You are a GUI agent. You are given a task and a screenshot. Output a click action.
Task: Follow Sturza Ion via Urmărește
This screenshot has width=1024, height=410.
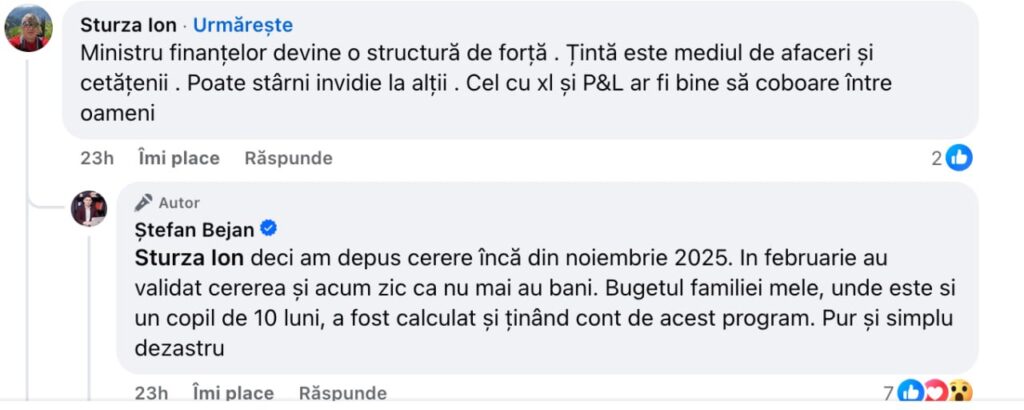pyautogui.click(x=243, y=25)
